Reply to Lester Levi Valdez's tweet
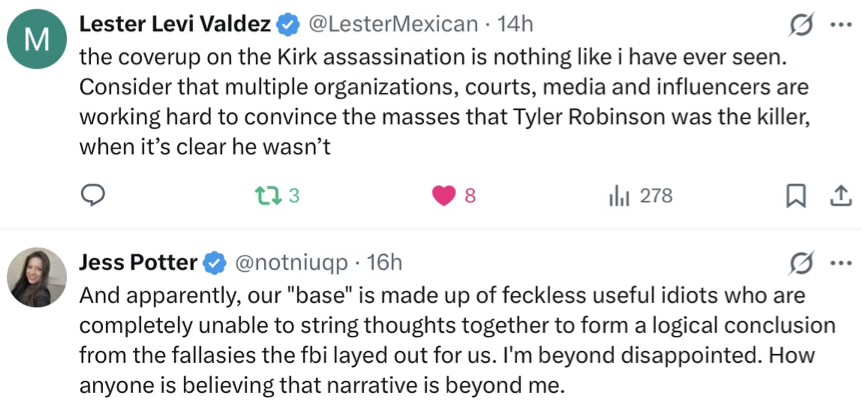Screen dimensions: 862x411 pyautogui.click(x=93, y=197)
